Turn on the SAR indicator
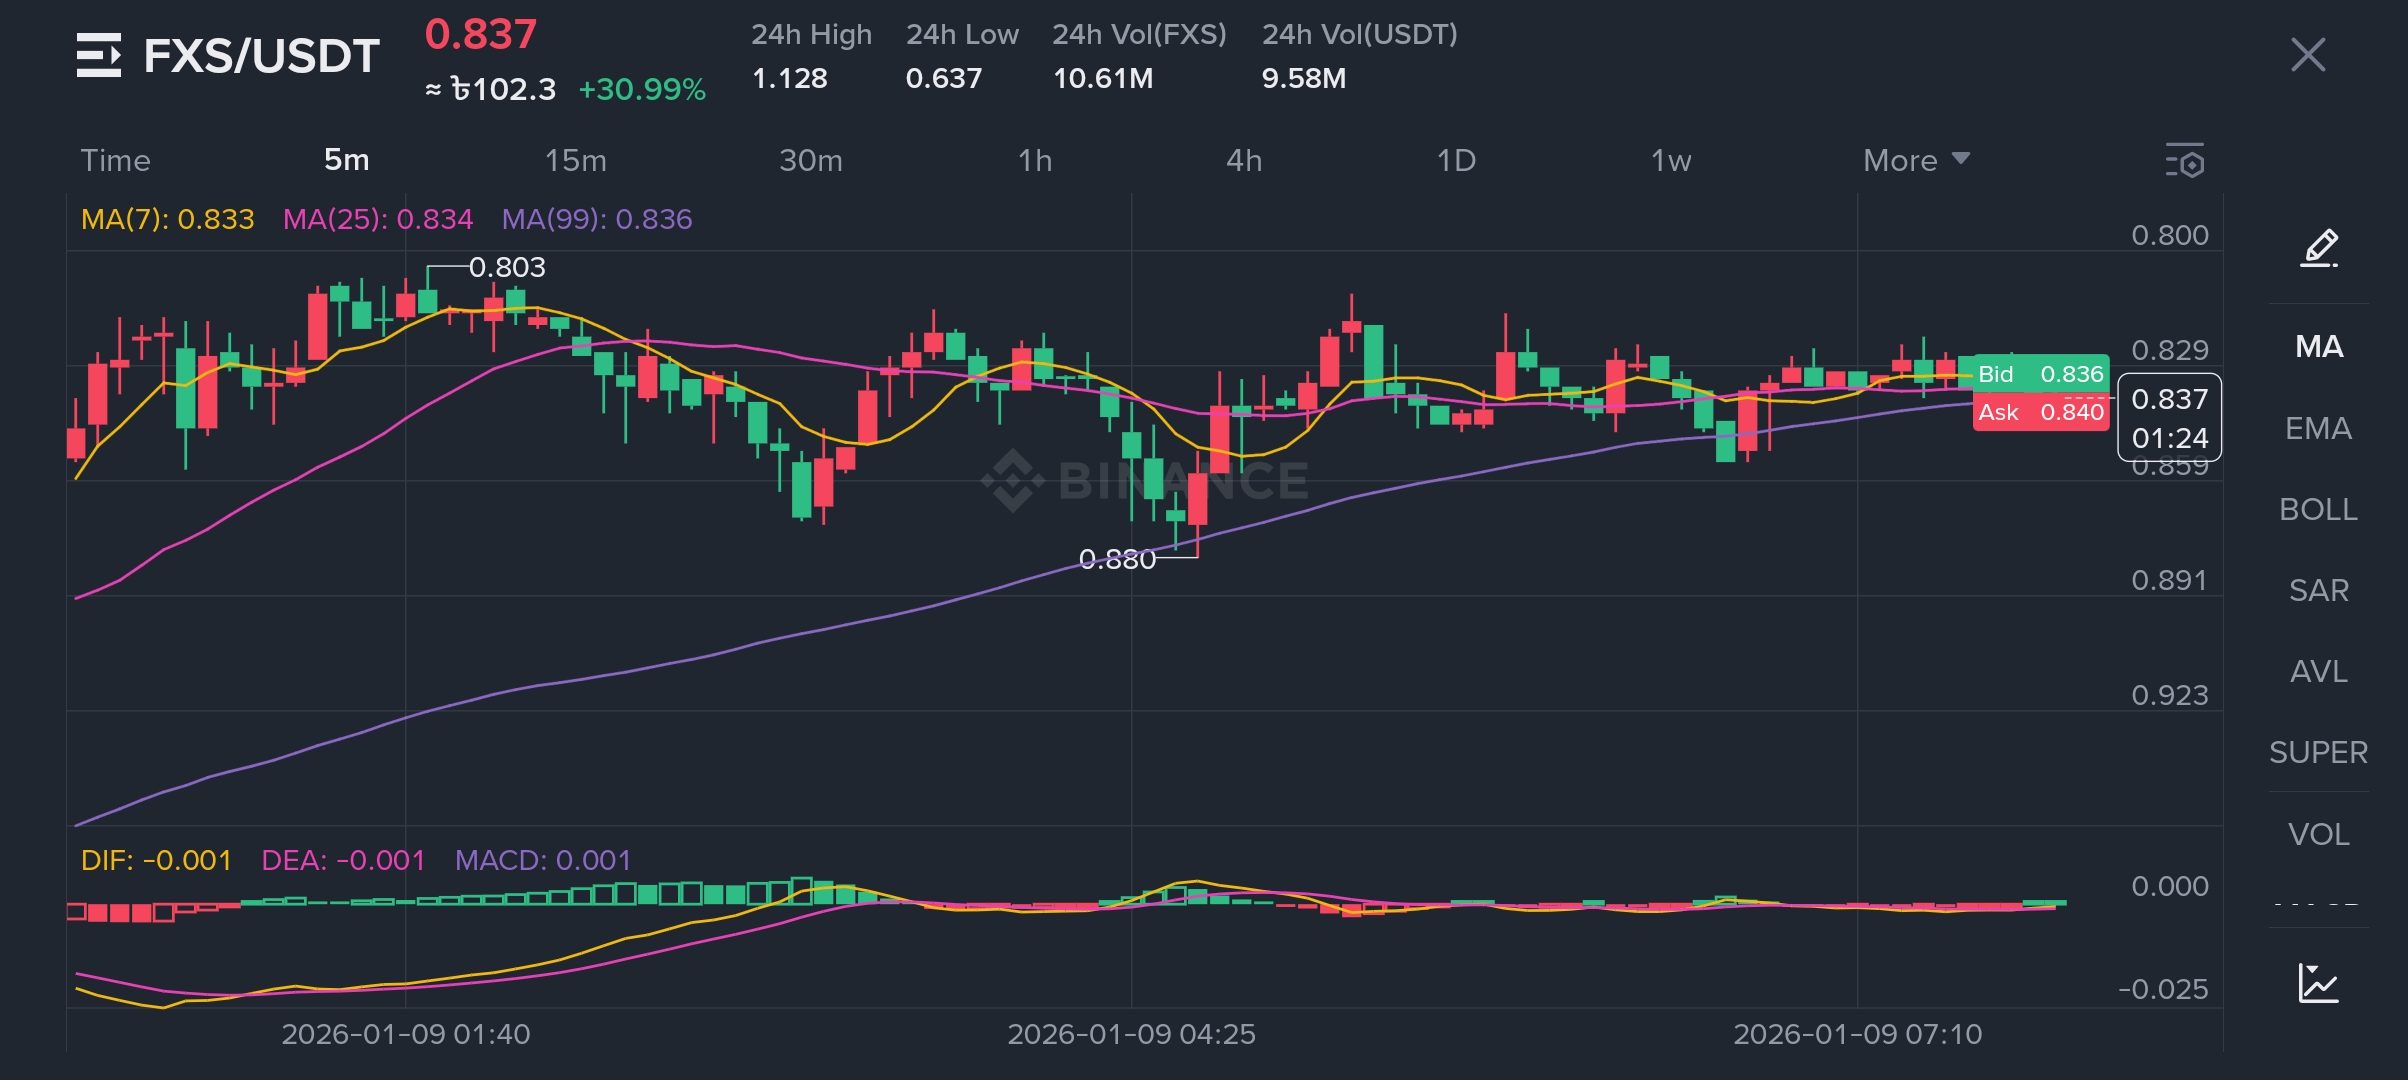Screen dimensions: 2408x1080 coord(2318,590)
